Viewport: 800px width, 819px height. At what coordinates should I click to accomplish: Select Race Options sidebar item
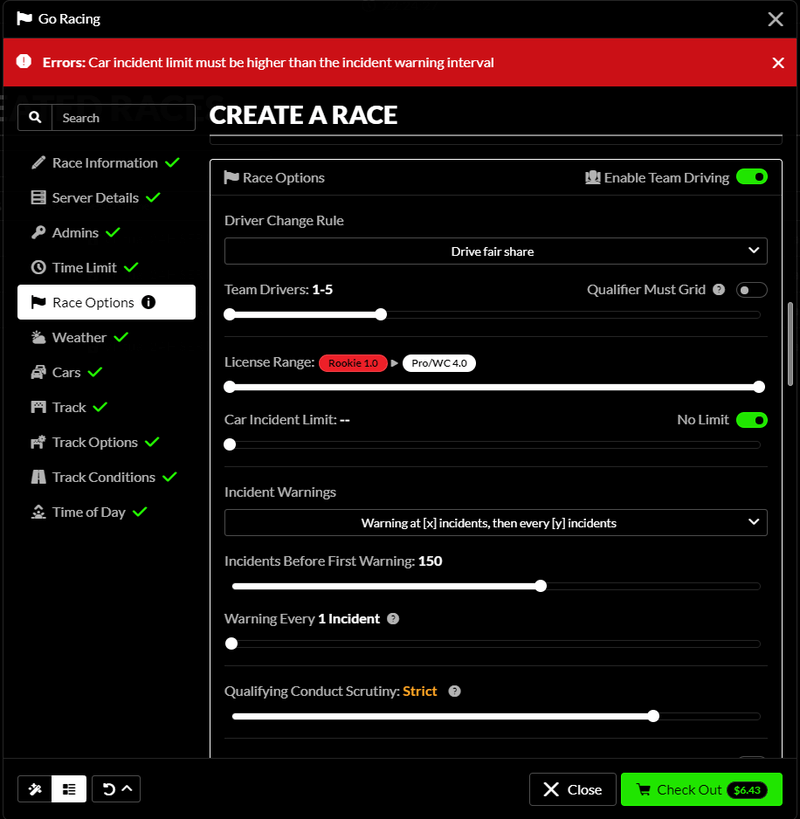click(106, 302)
